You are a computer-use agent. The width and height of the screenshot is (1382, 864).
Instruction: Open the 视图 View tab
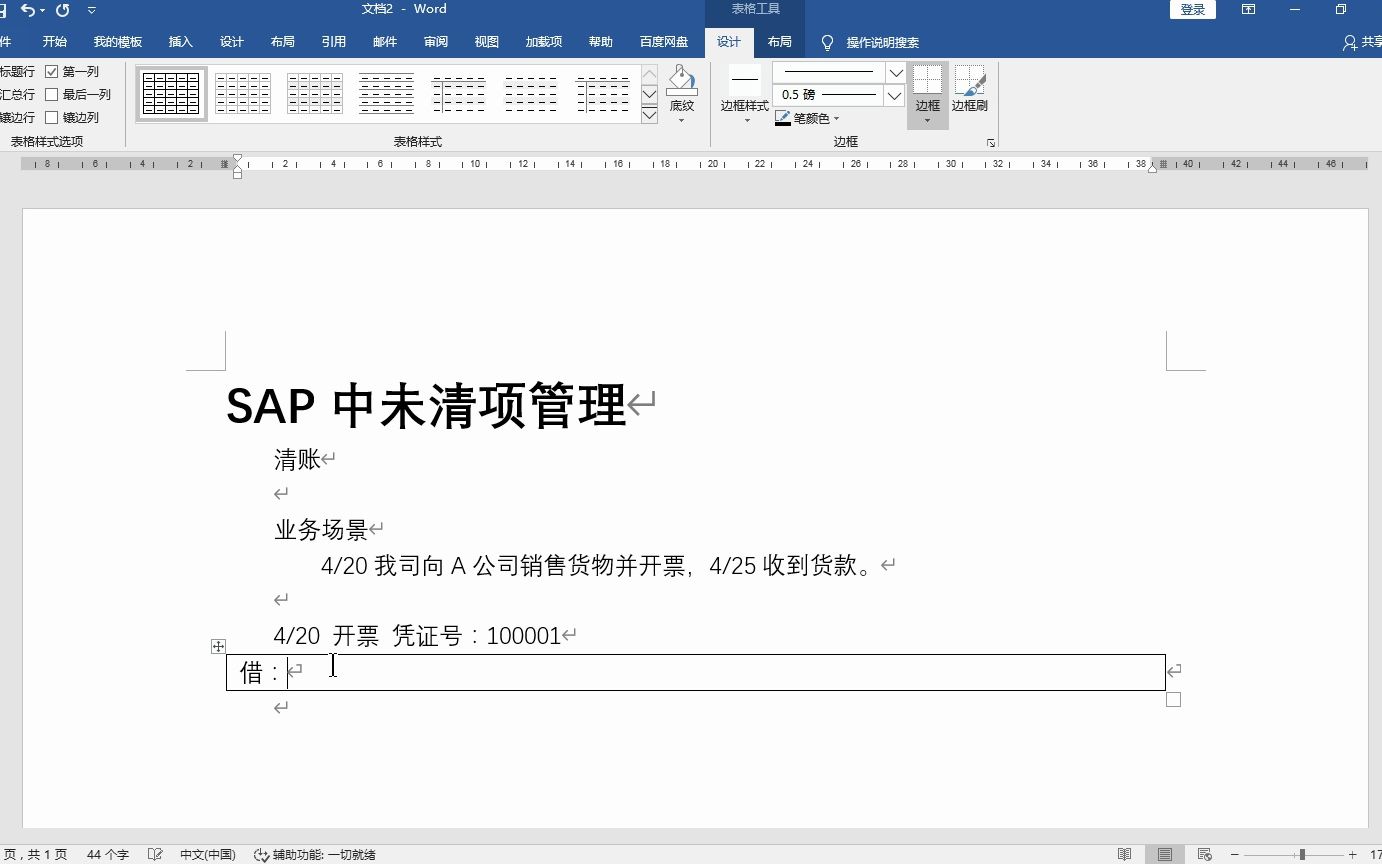tap(487, 42)
